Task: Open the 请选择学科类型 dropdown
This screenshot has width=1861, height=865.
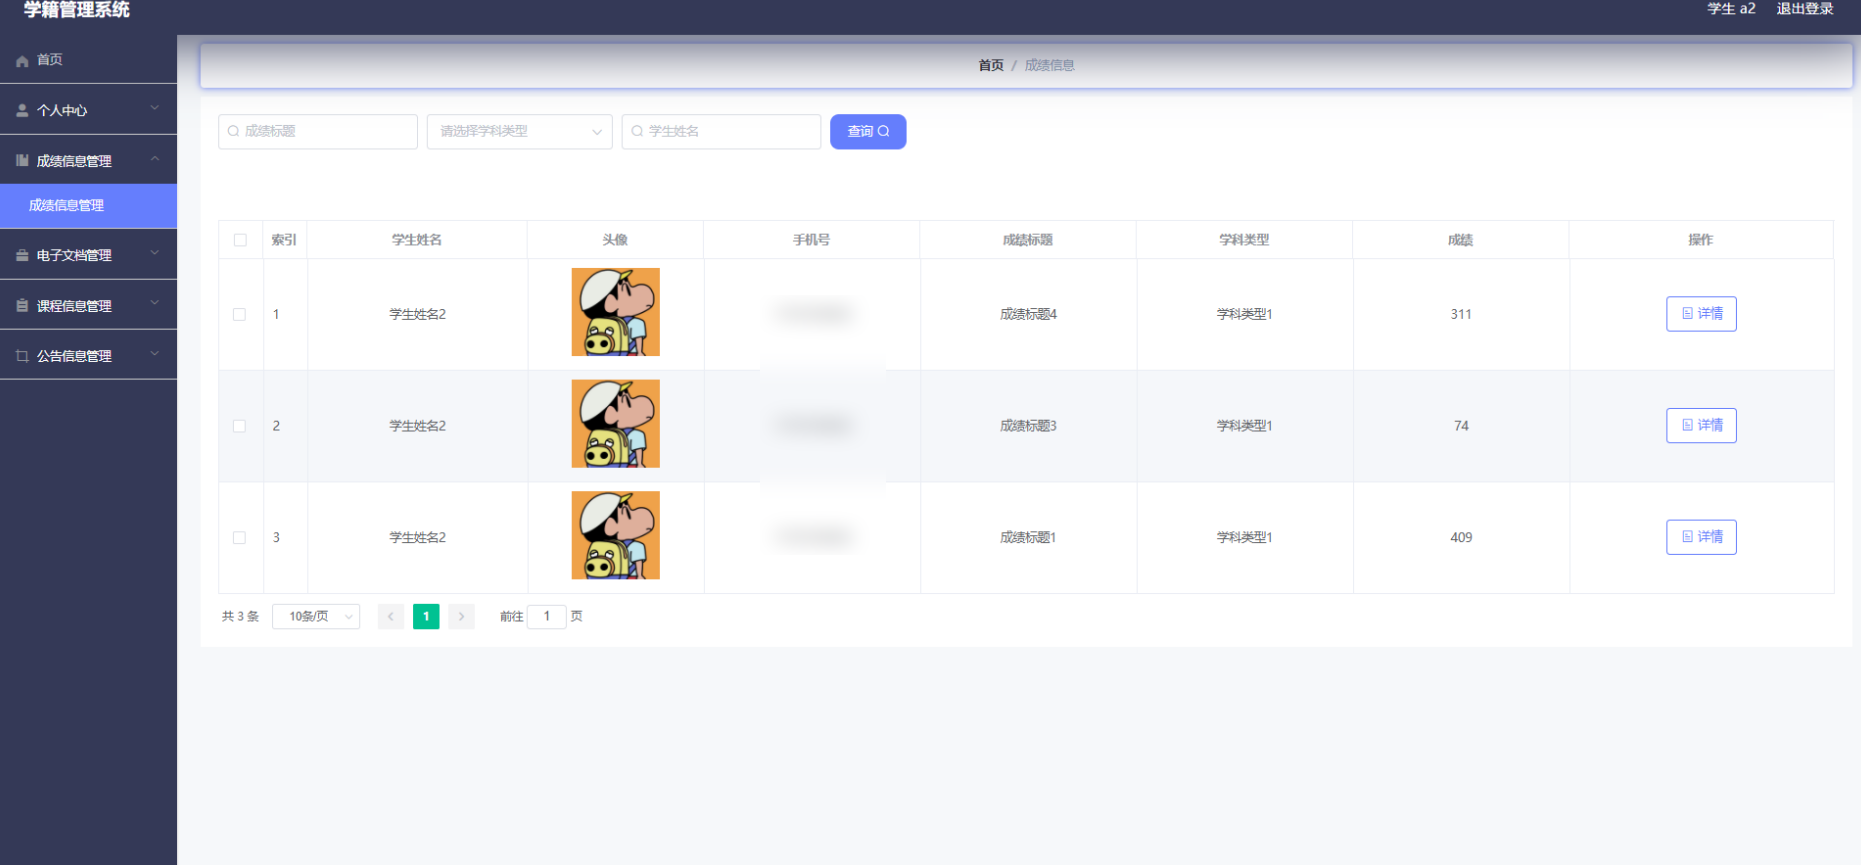Action: click(x=520, y=132)
